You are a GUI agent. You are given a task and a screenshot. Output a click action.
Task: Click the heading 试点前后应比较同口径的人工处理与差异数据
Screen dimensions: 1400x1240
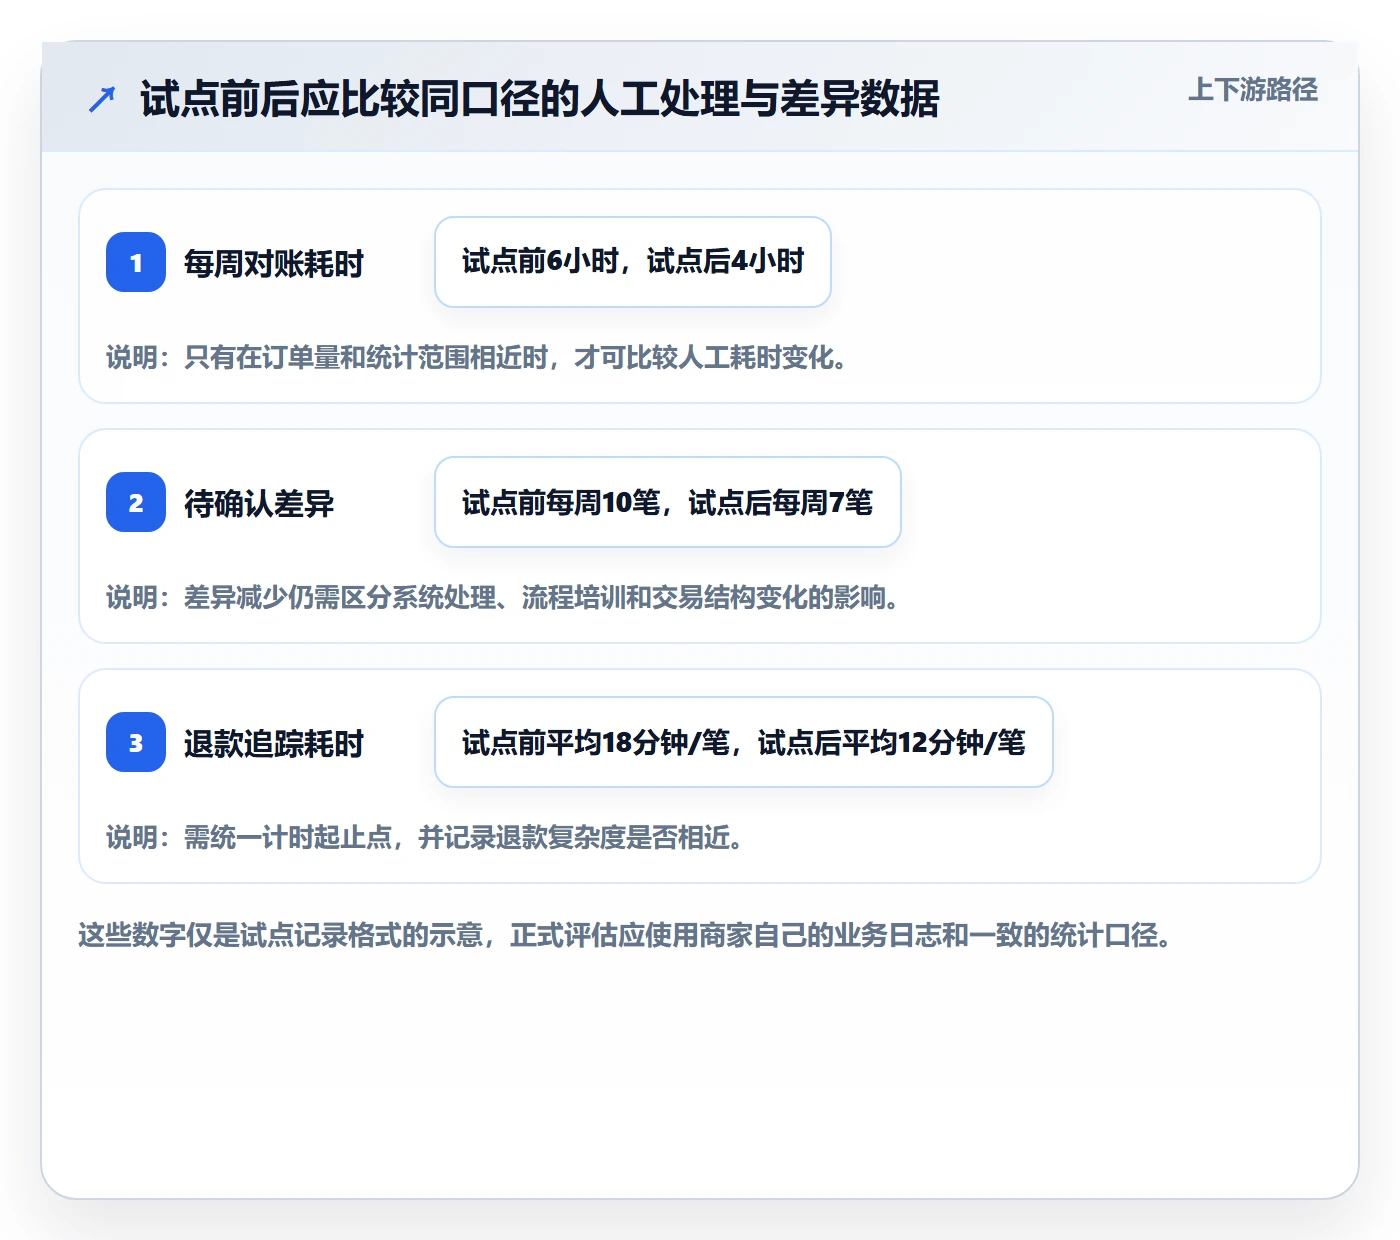pyautogui.click(x=540, y=99)
